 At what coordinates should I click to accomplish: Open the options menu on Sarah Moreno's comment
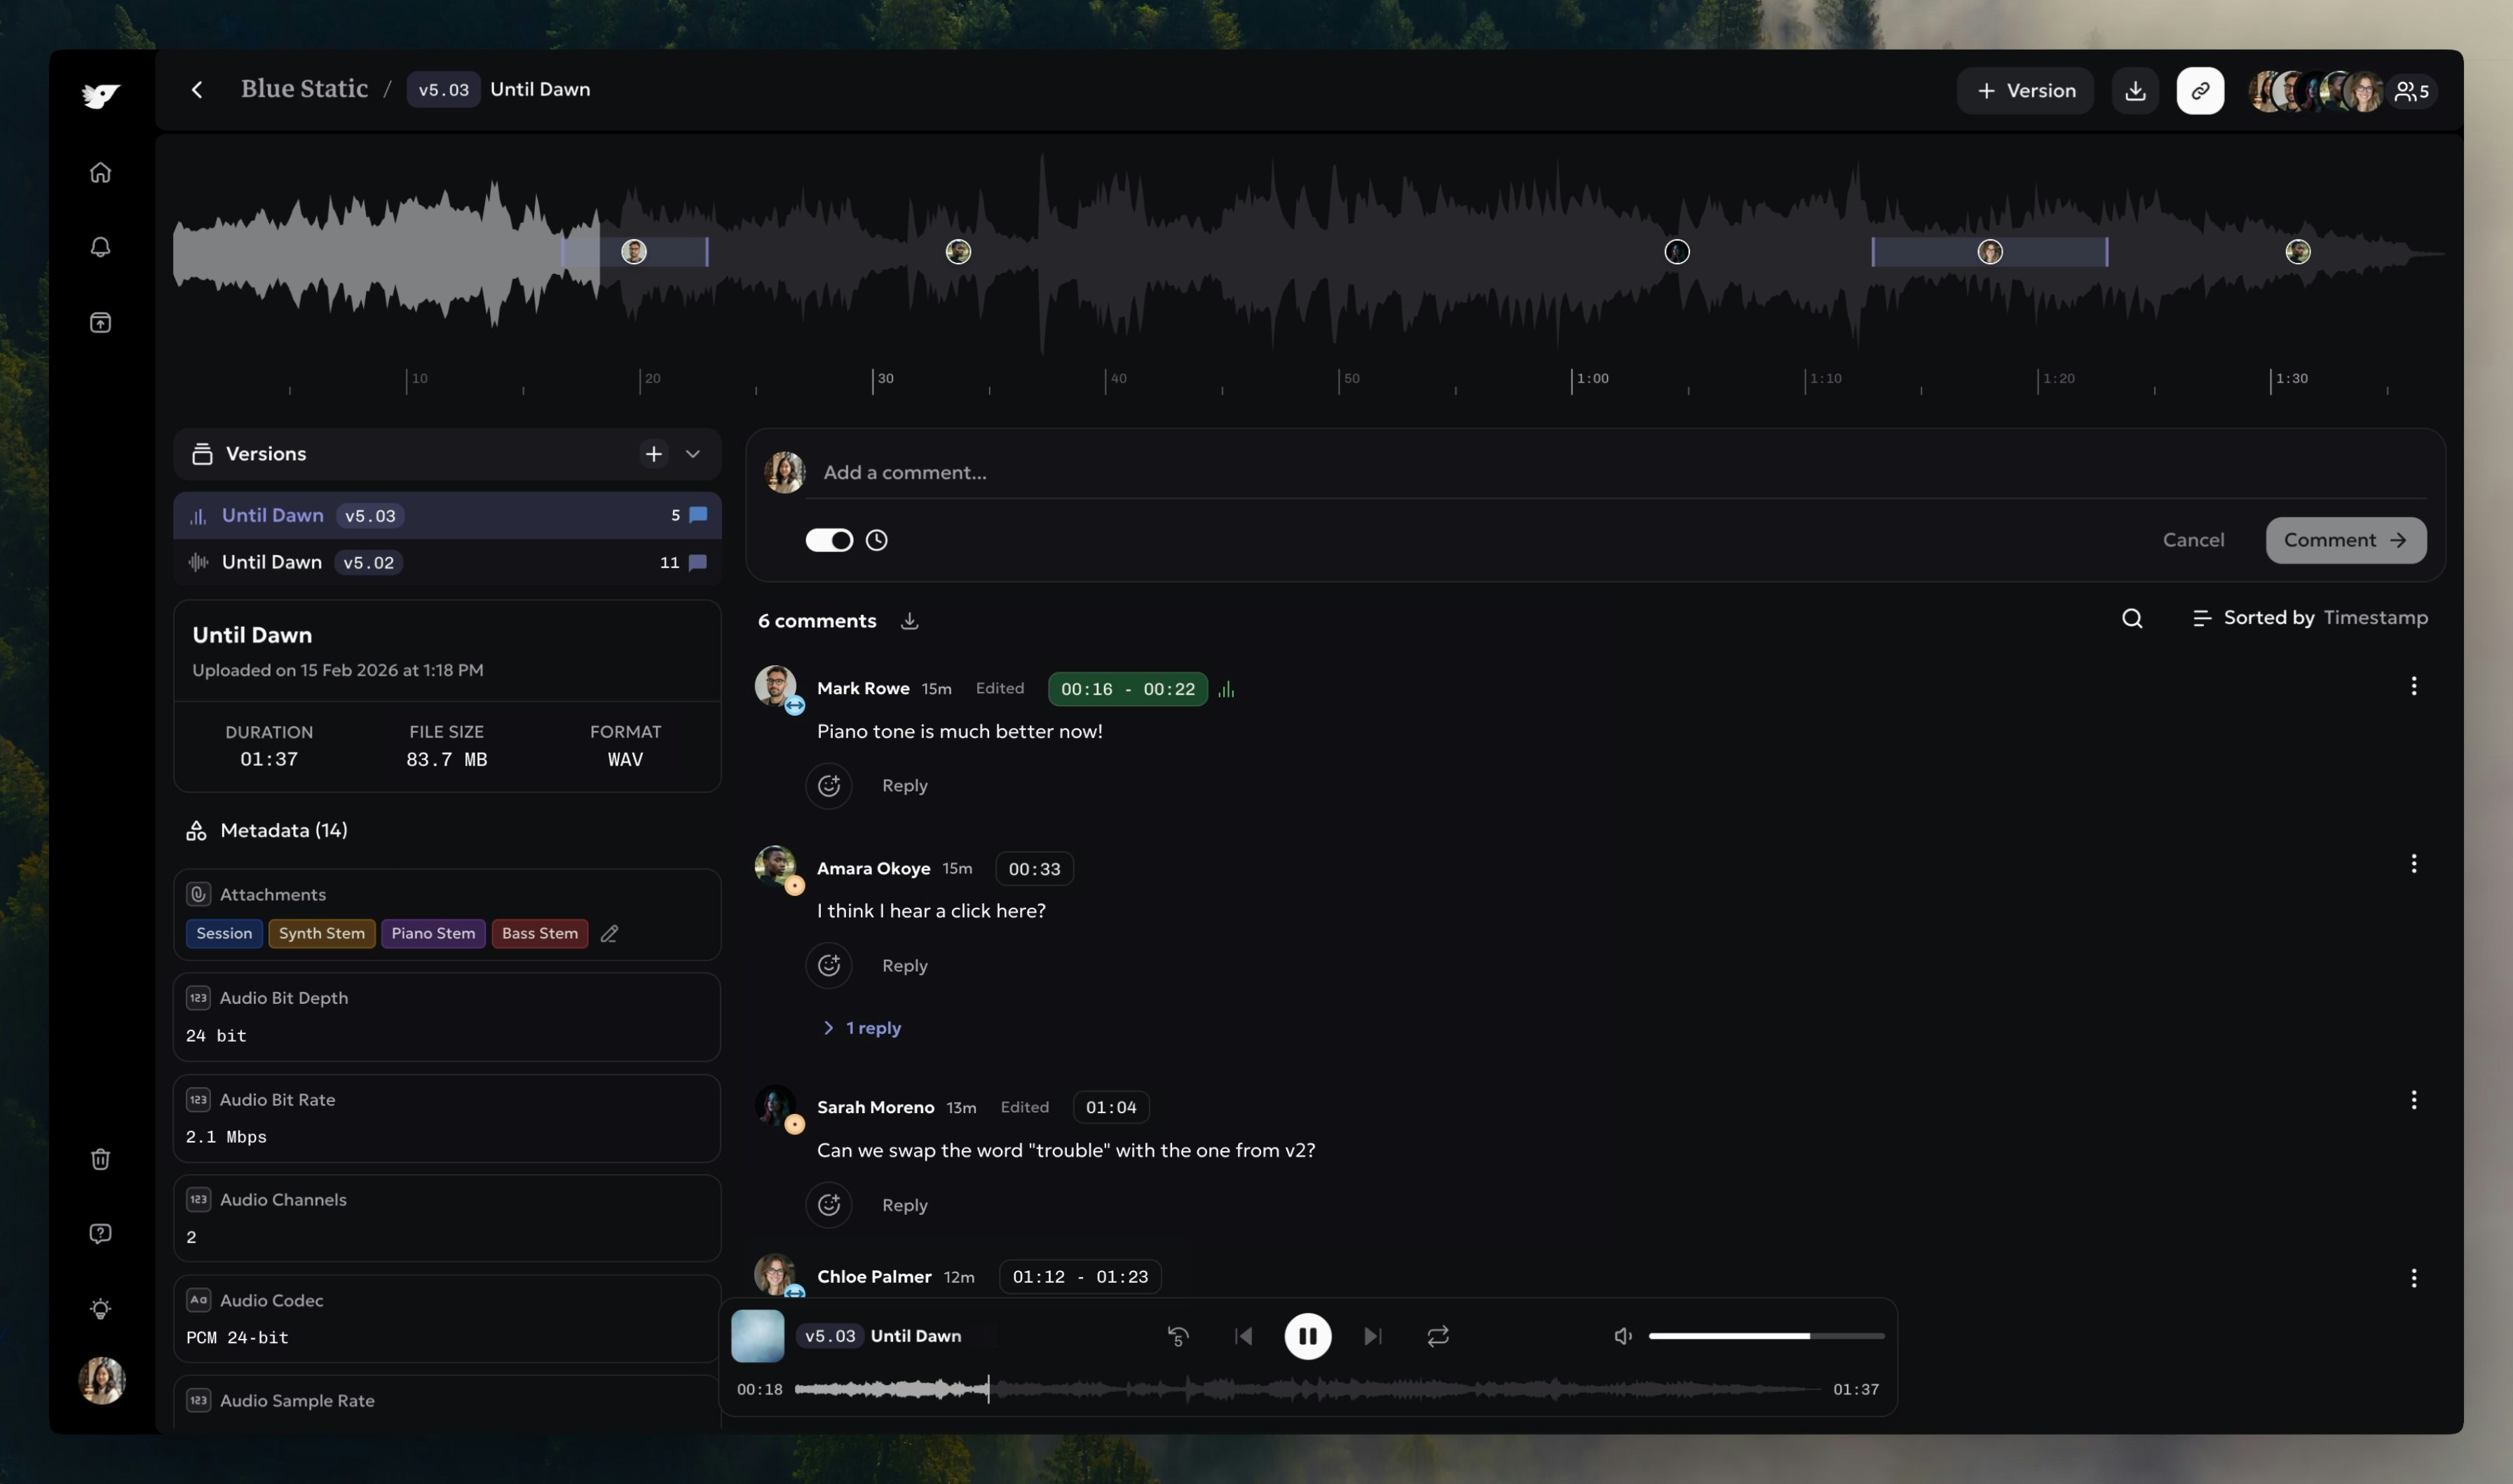(x=2414, y=1099)
